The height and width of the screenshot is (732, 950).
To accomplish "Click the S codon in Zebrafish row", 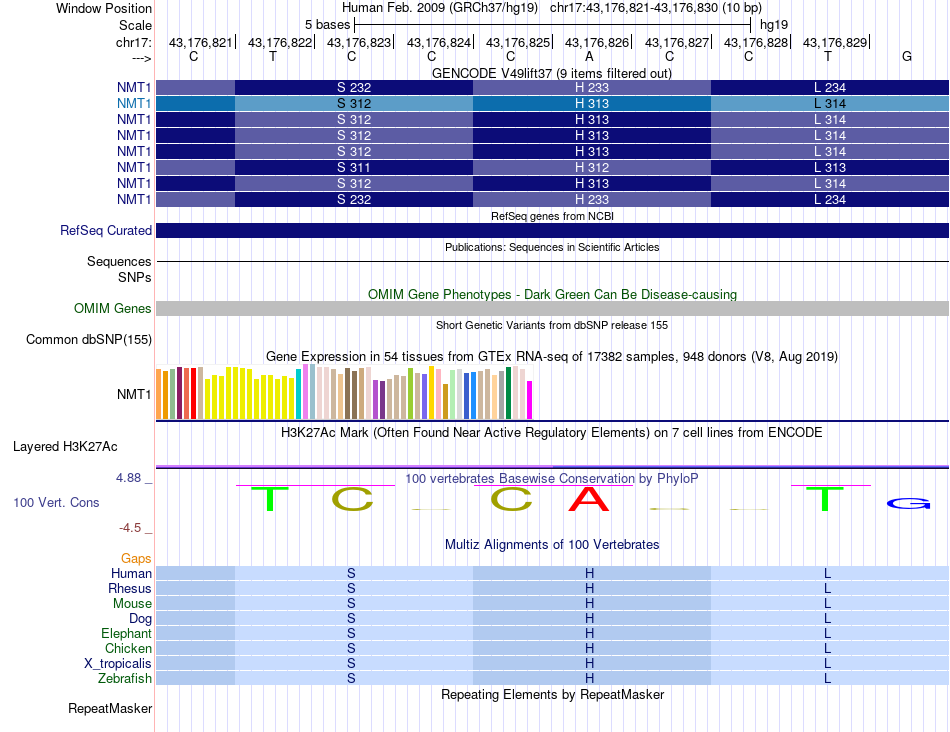I will (351, 678).
